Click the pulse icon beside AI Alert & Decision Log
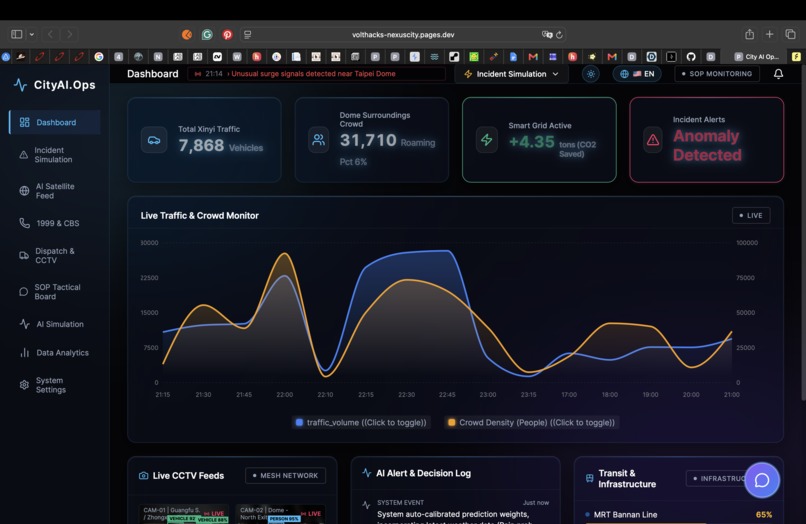806x524 pixels. [x=367, y=473]
